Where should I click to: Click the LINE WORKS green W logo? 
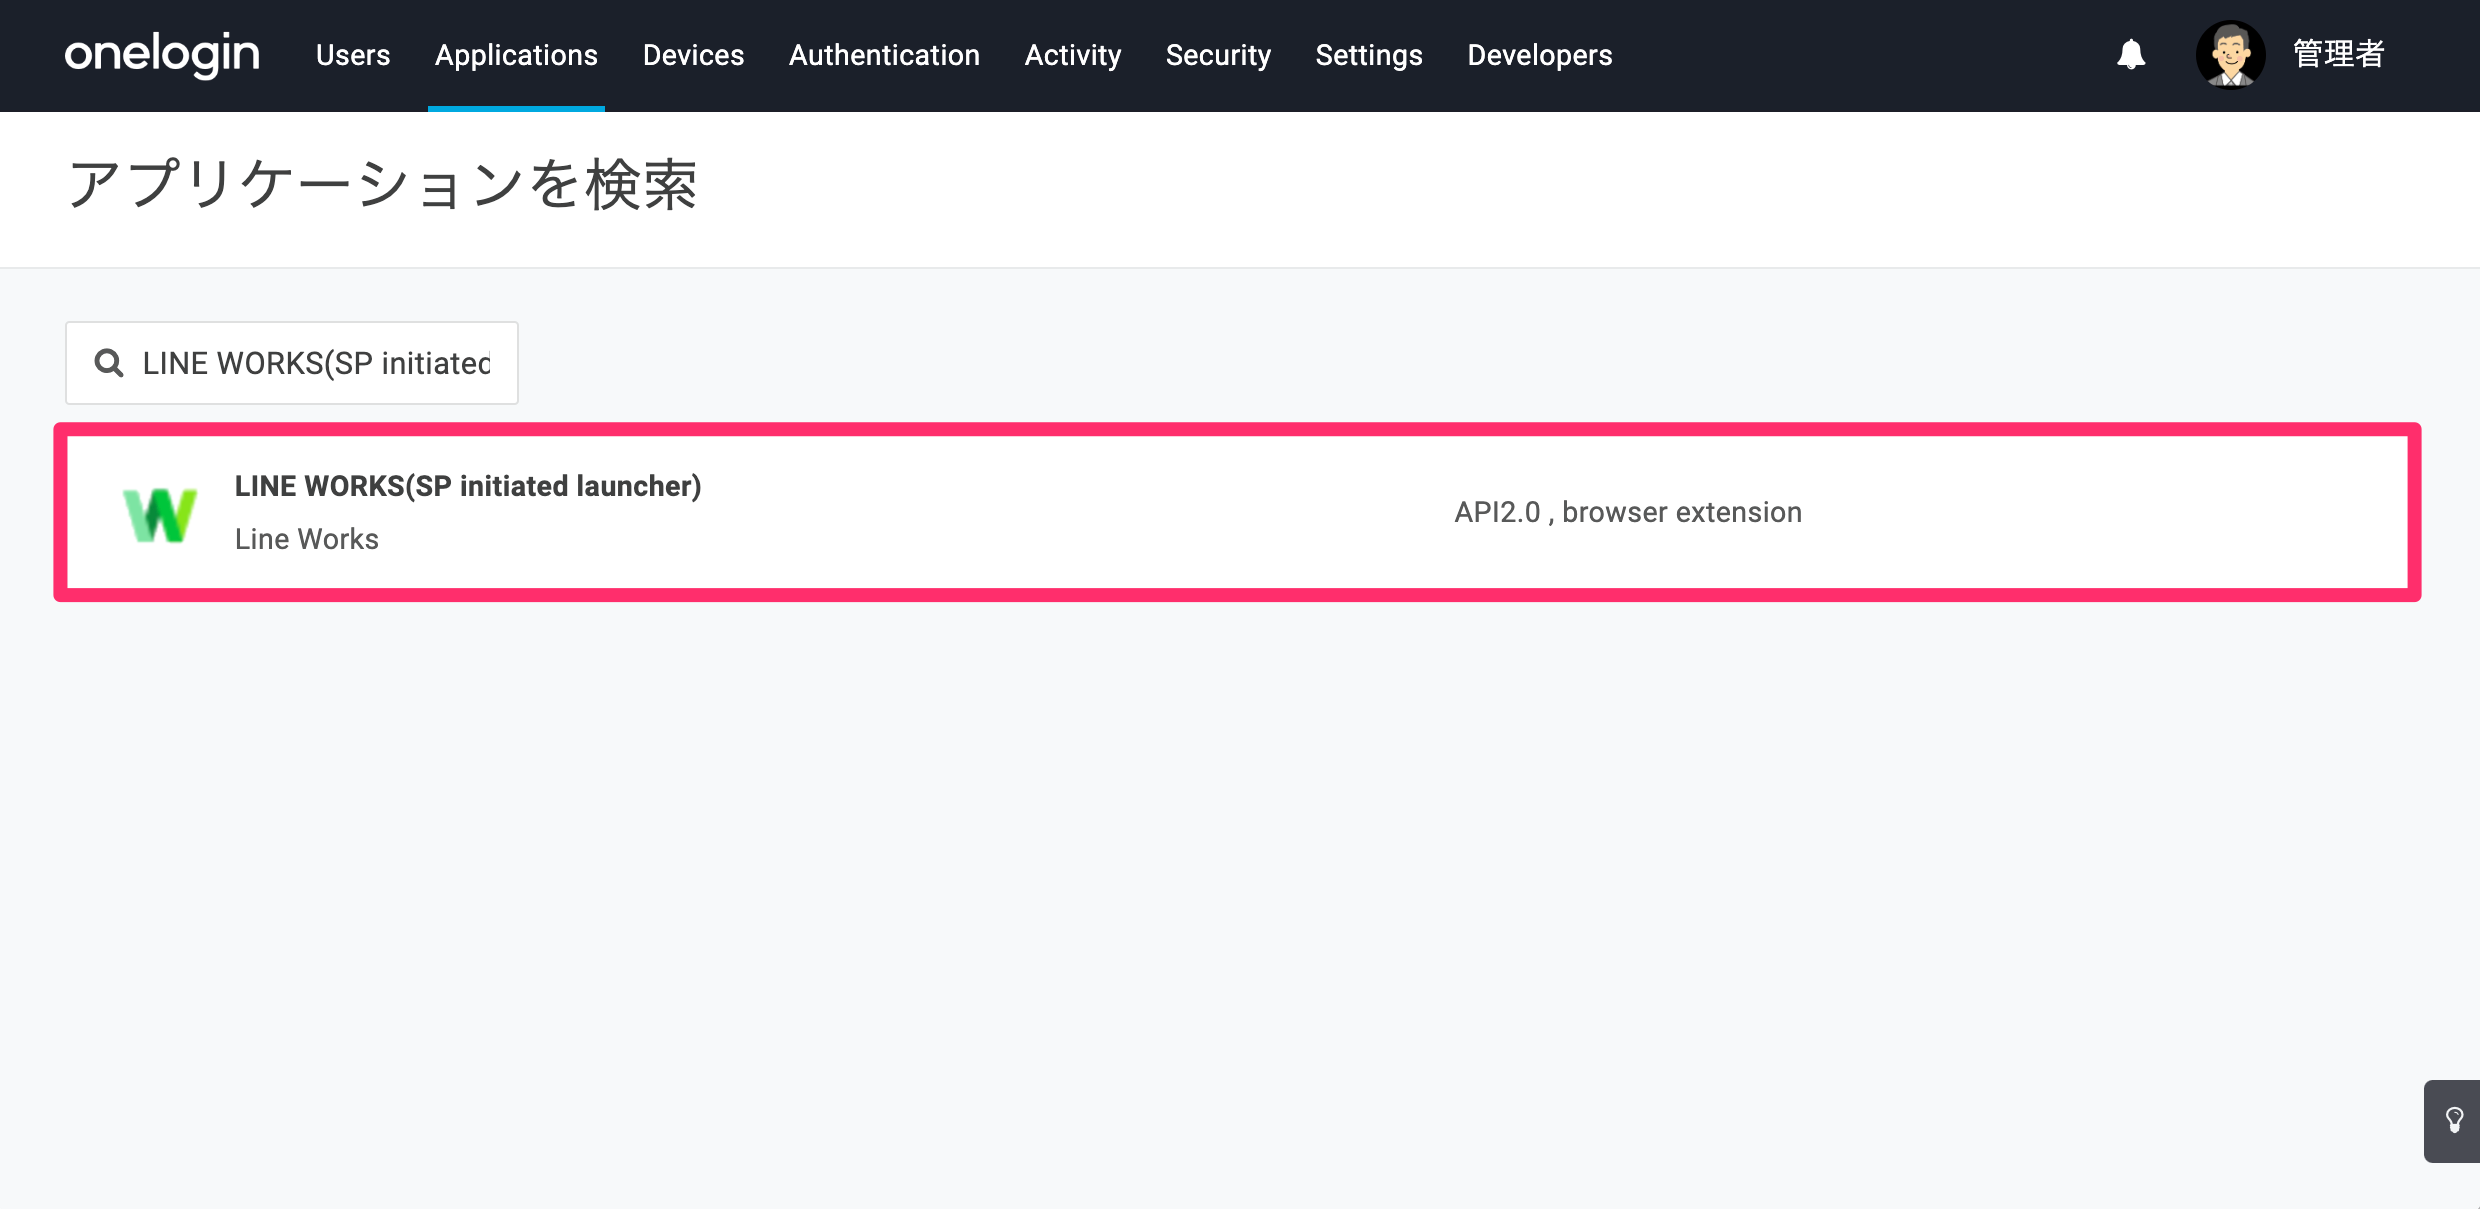tap(160, 514)
